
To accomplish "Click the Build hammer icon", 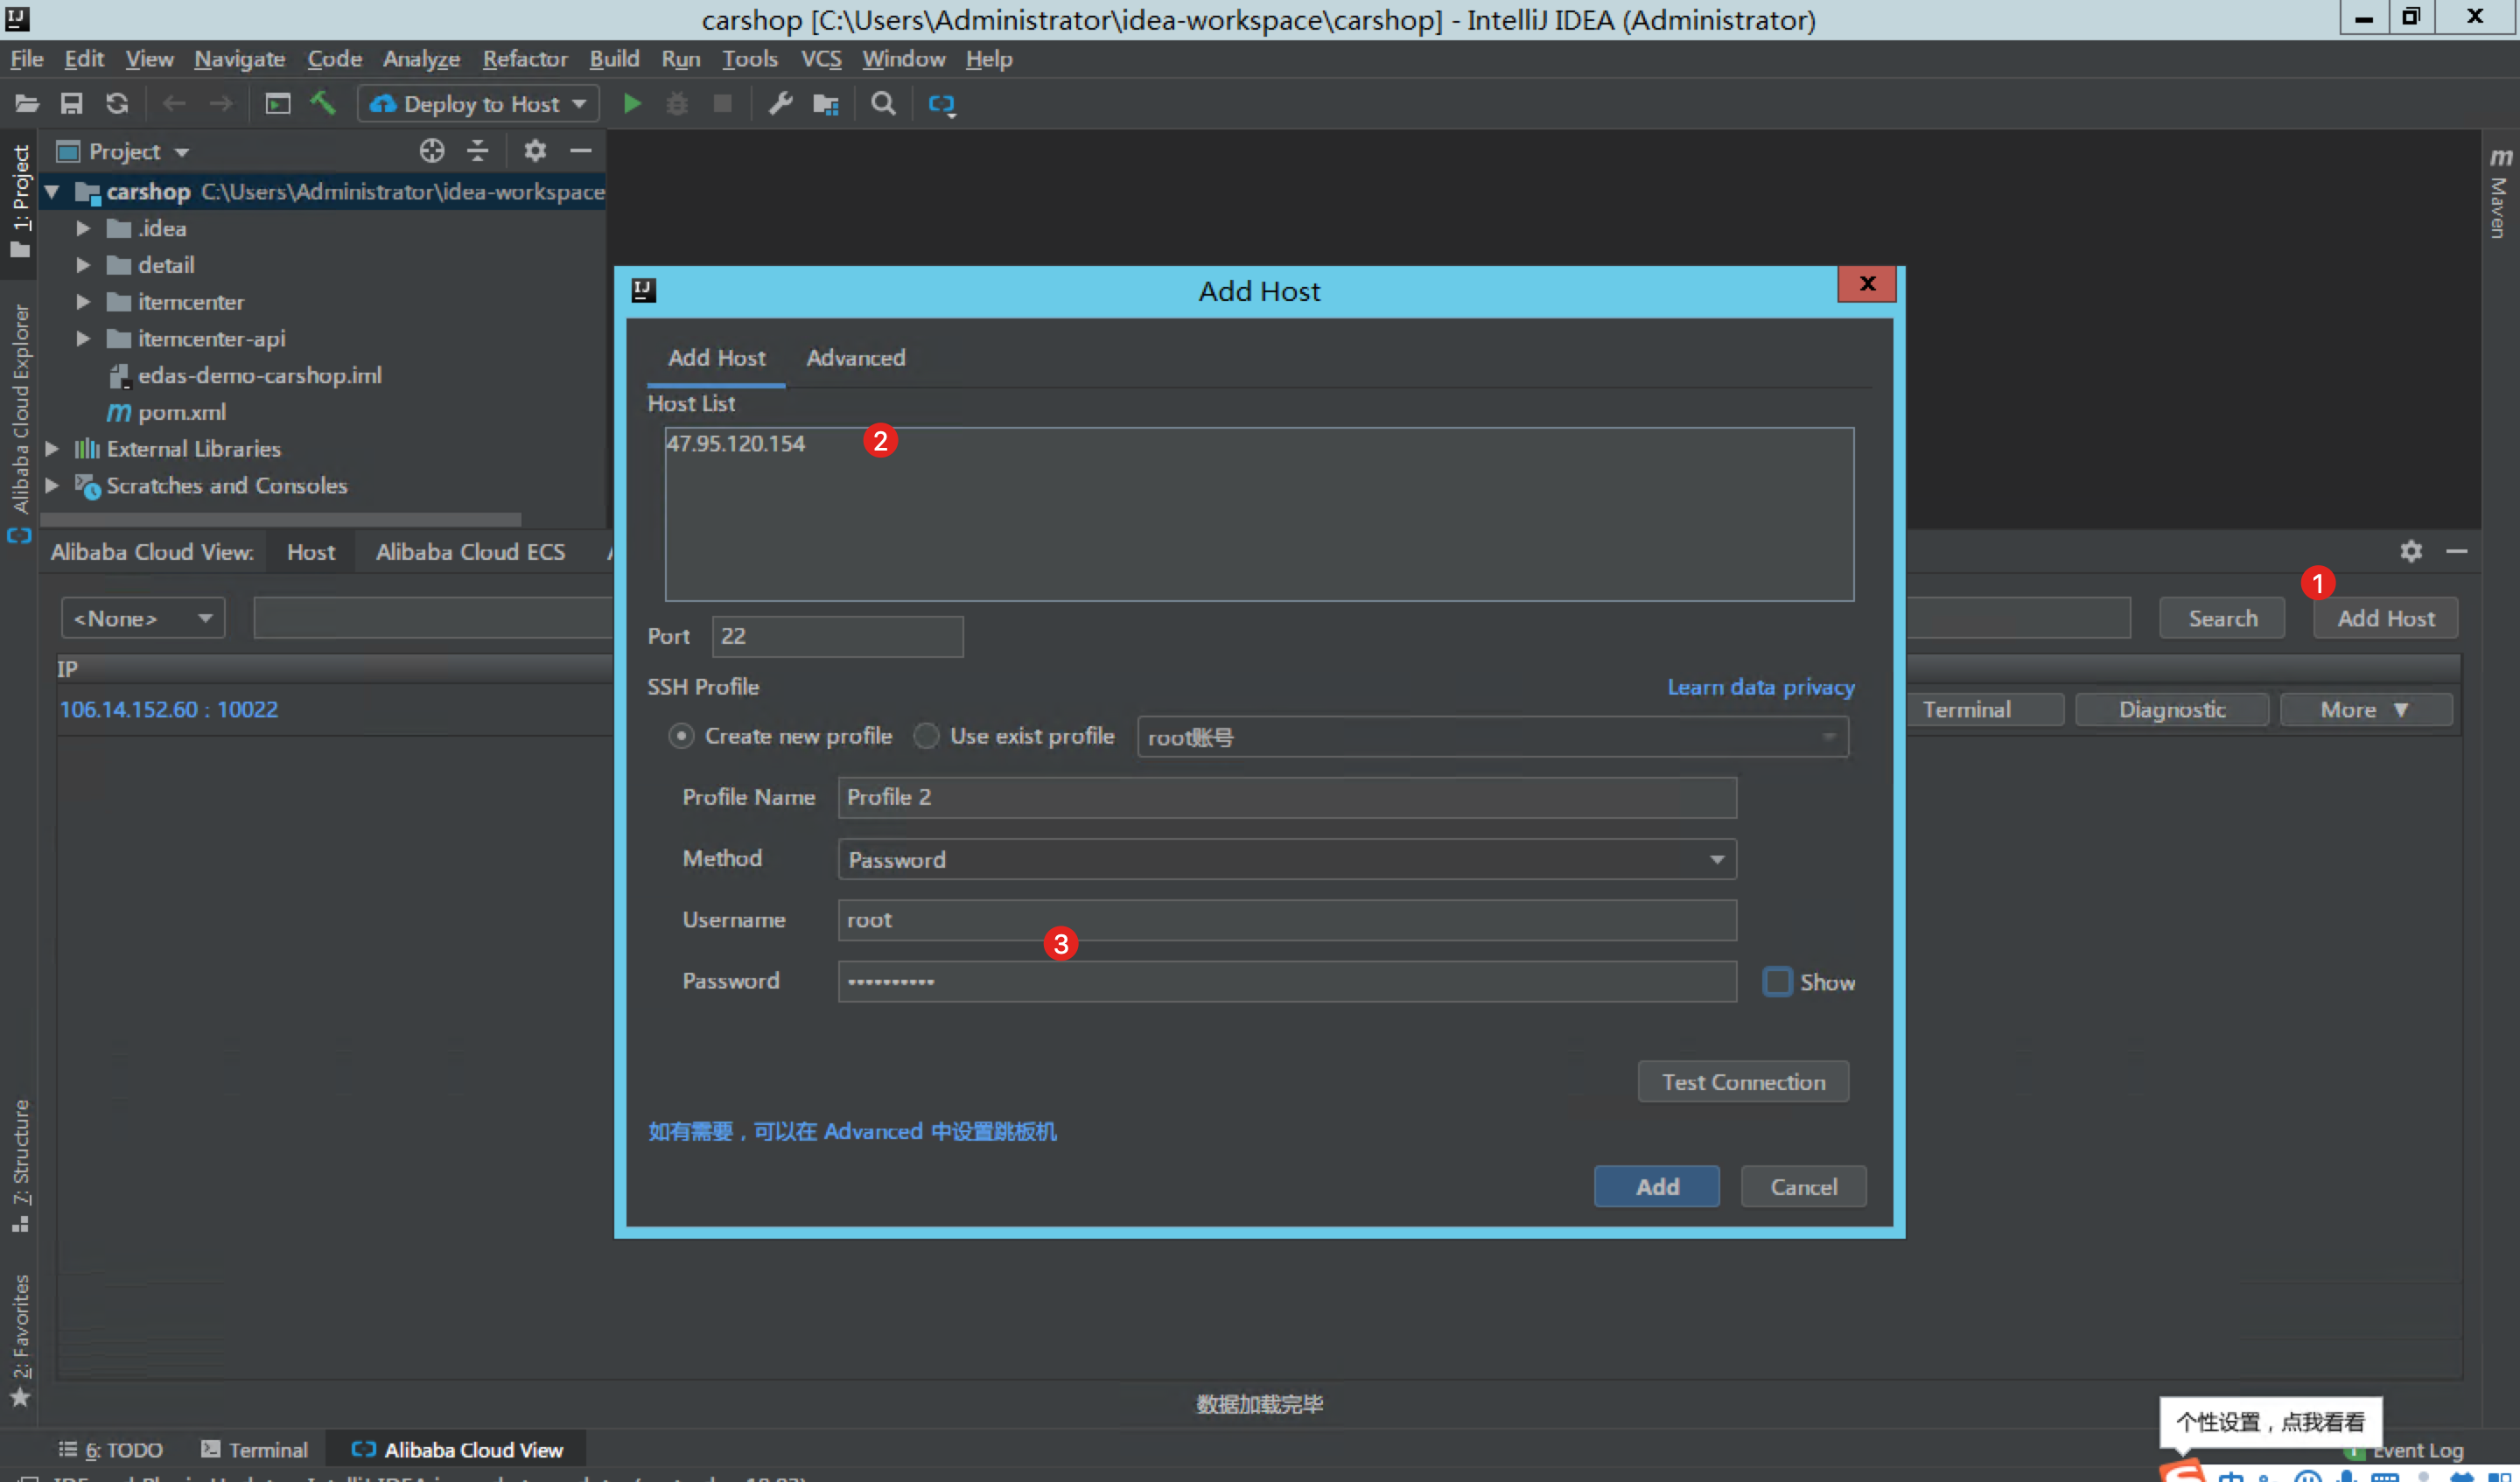I will pos(323,103).
